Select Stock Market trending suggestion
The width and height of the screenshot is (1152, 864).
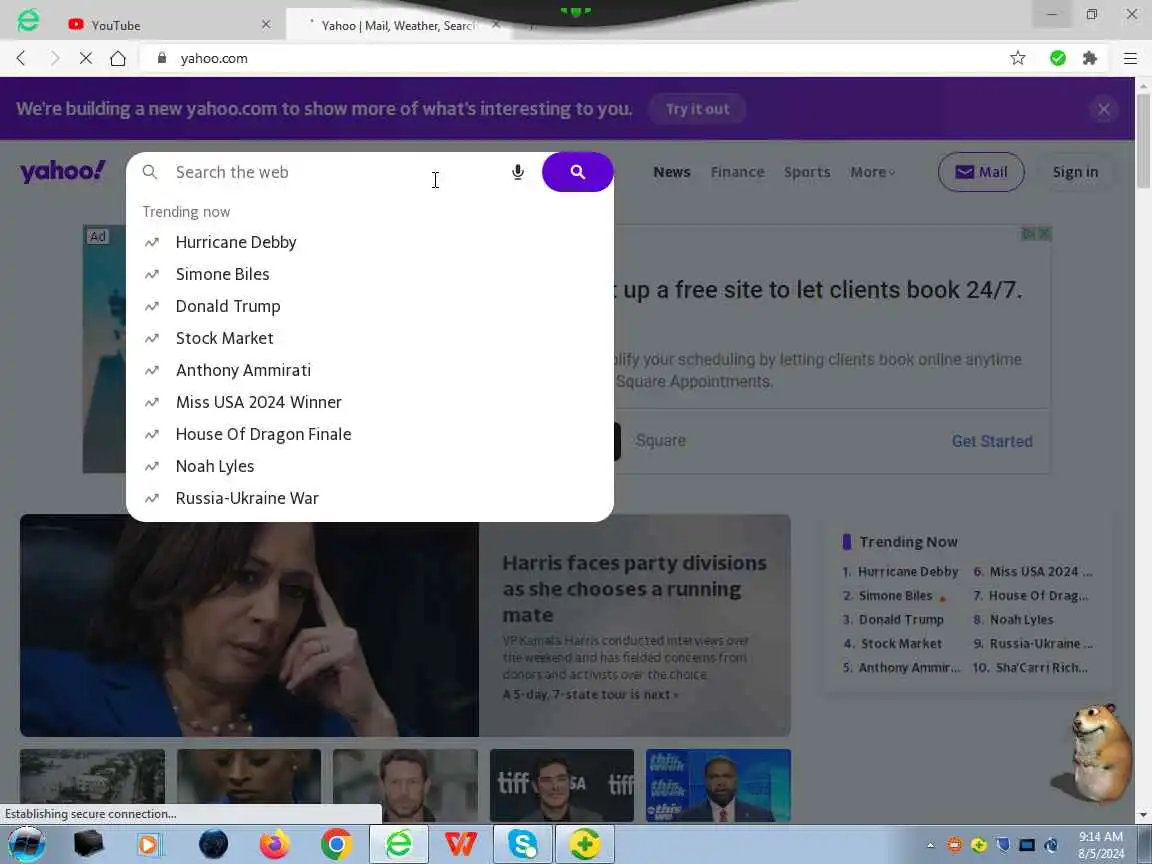coord(370,338)
